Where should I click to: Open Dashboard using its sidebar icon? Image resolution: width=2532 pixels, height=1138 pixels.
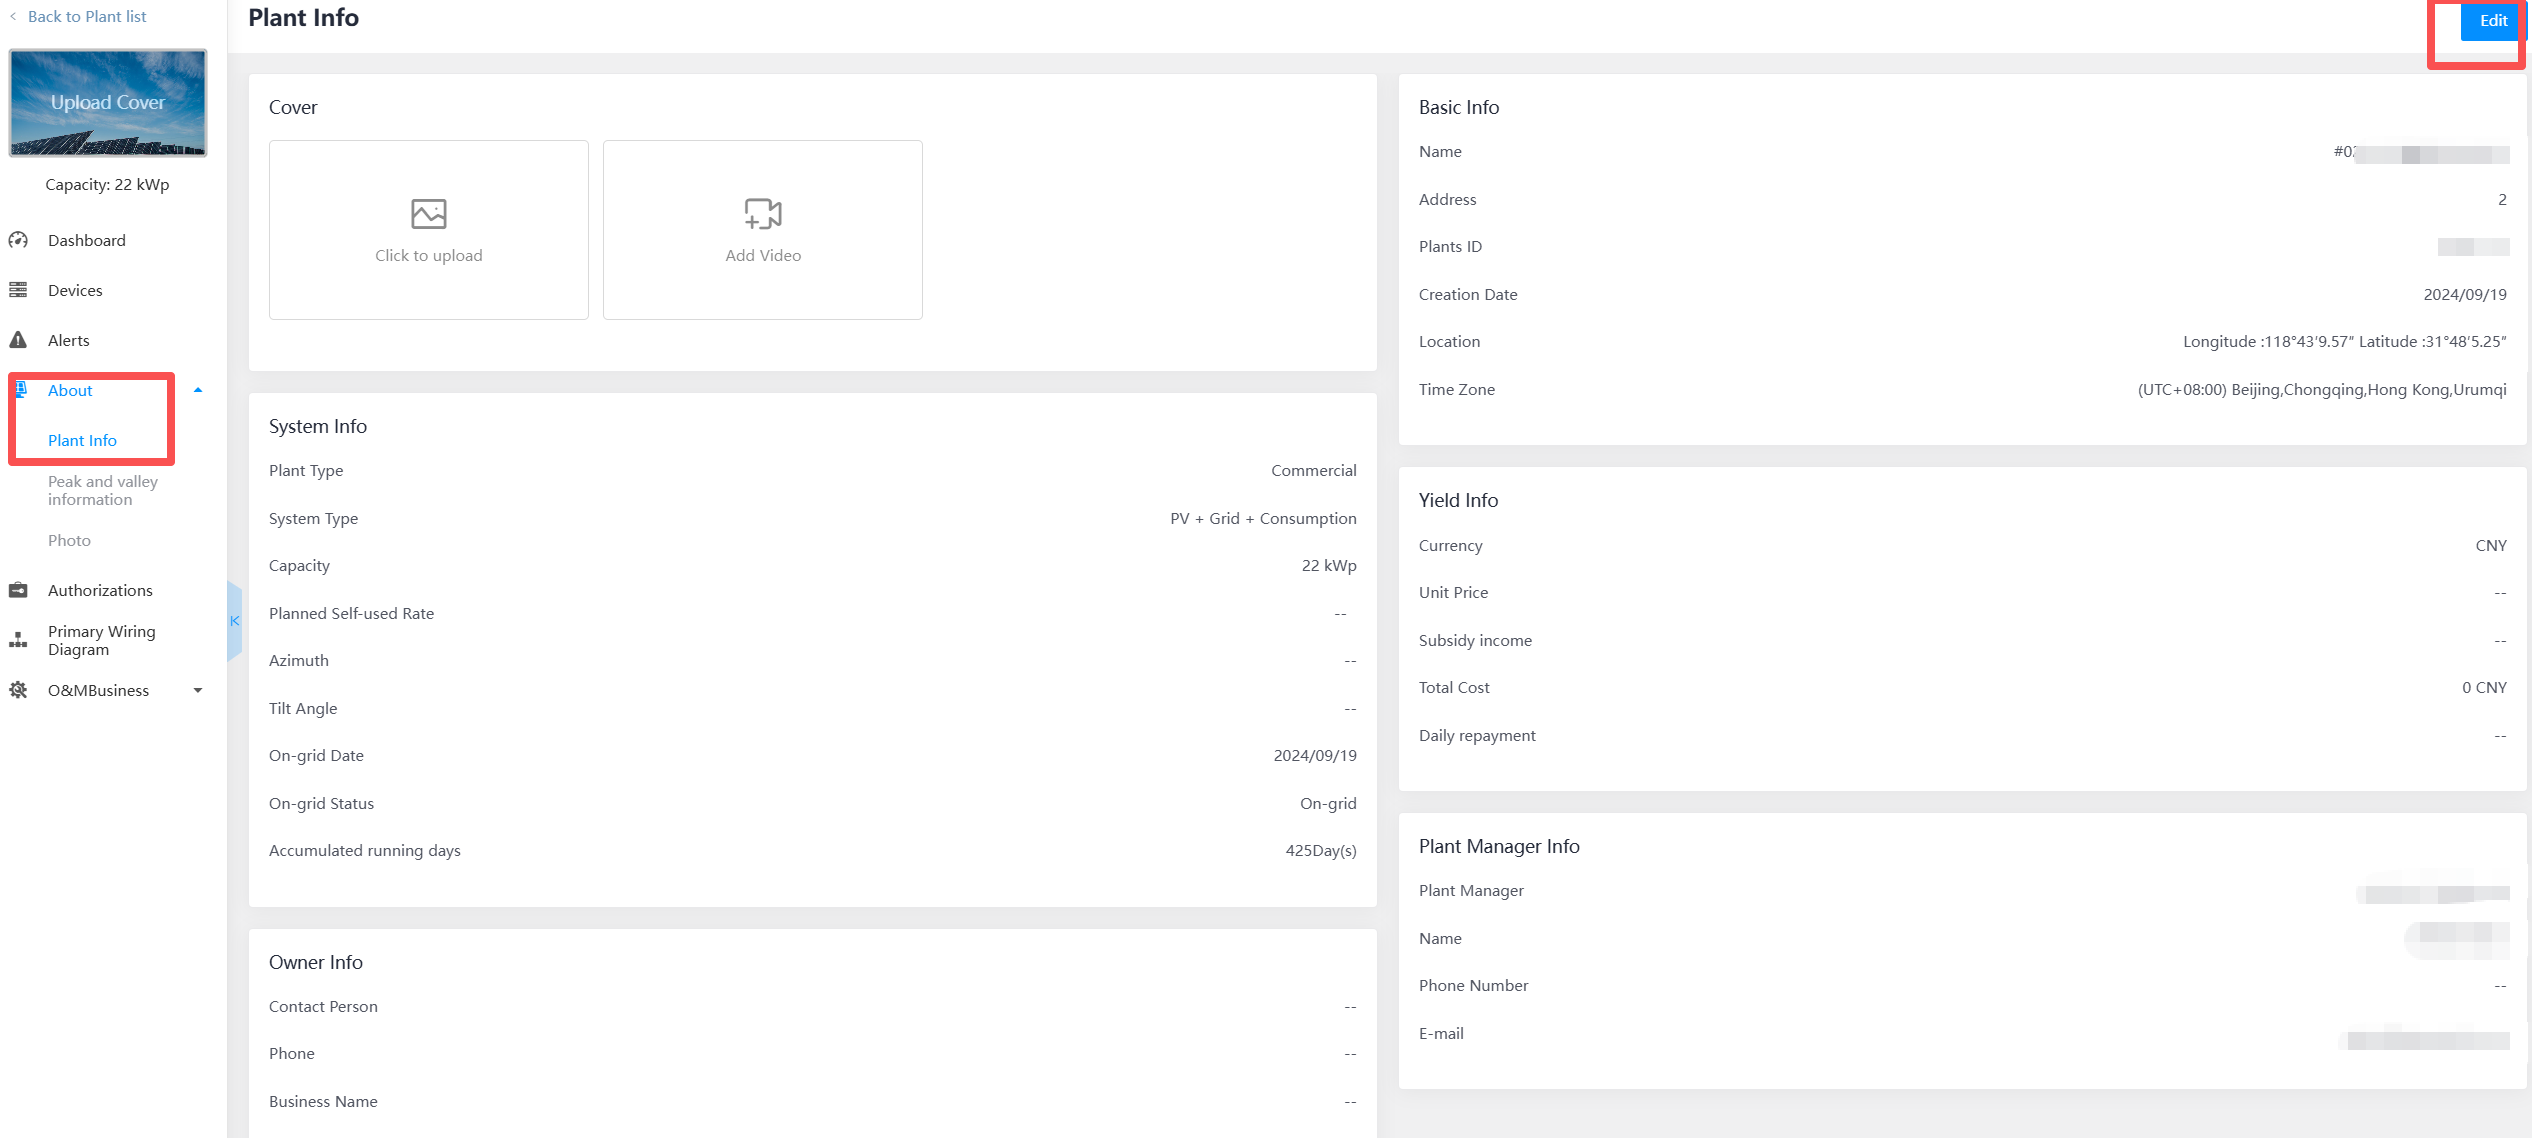click(19, 240)
